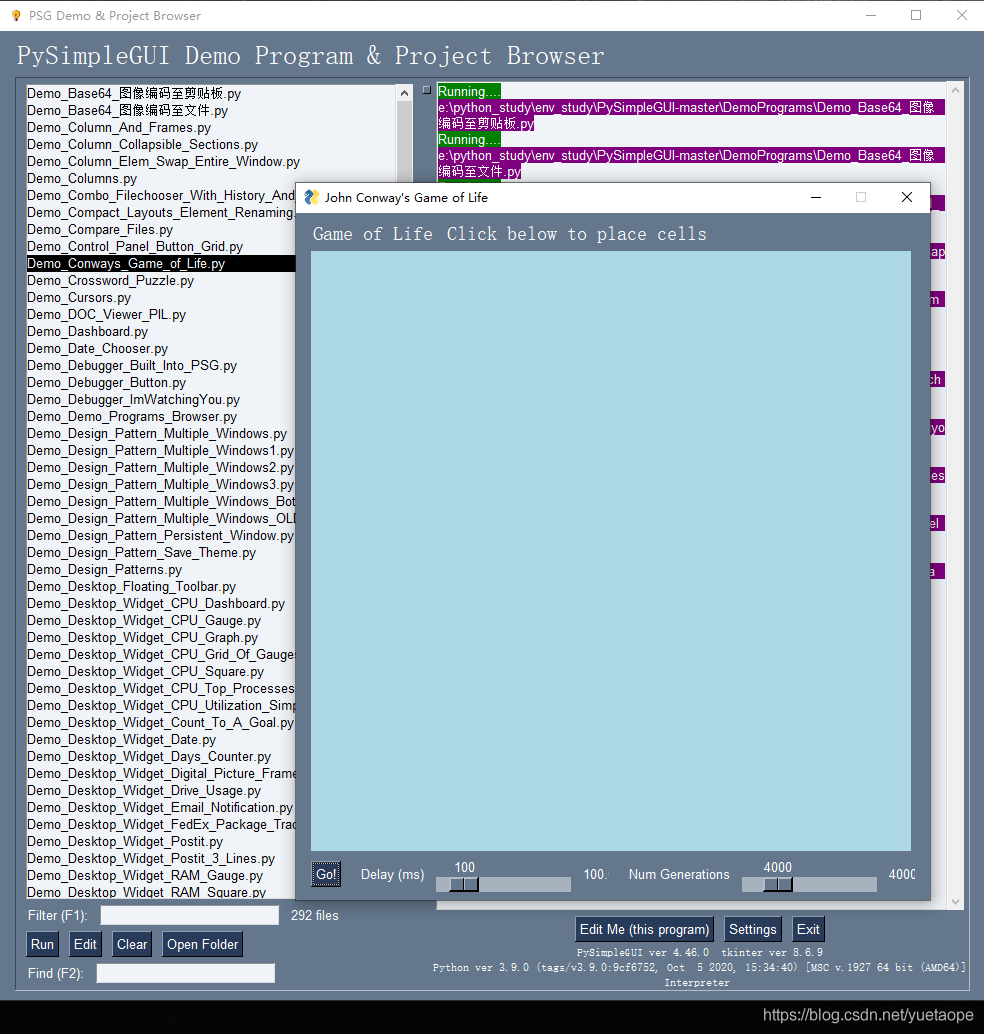Image resolution: width=984 pixels, height=1034 pixels.
Task: Click the Num Generations slider handle
Action: coord(778,884)
